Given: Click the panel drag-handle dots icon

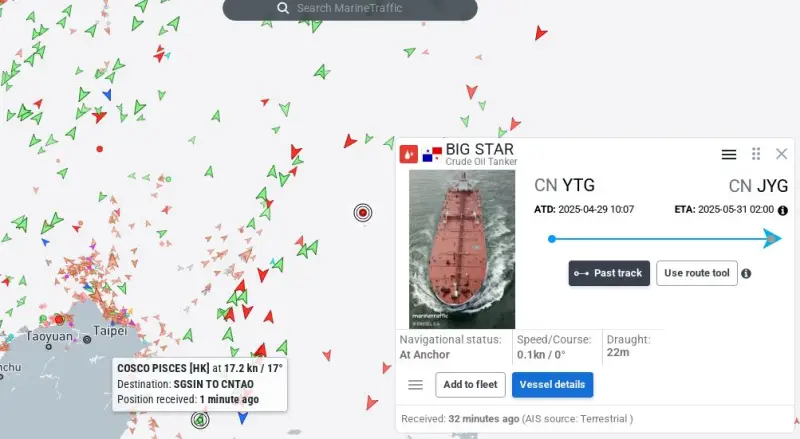Looking at the screenshot, I should (756, 154).
